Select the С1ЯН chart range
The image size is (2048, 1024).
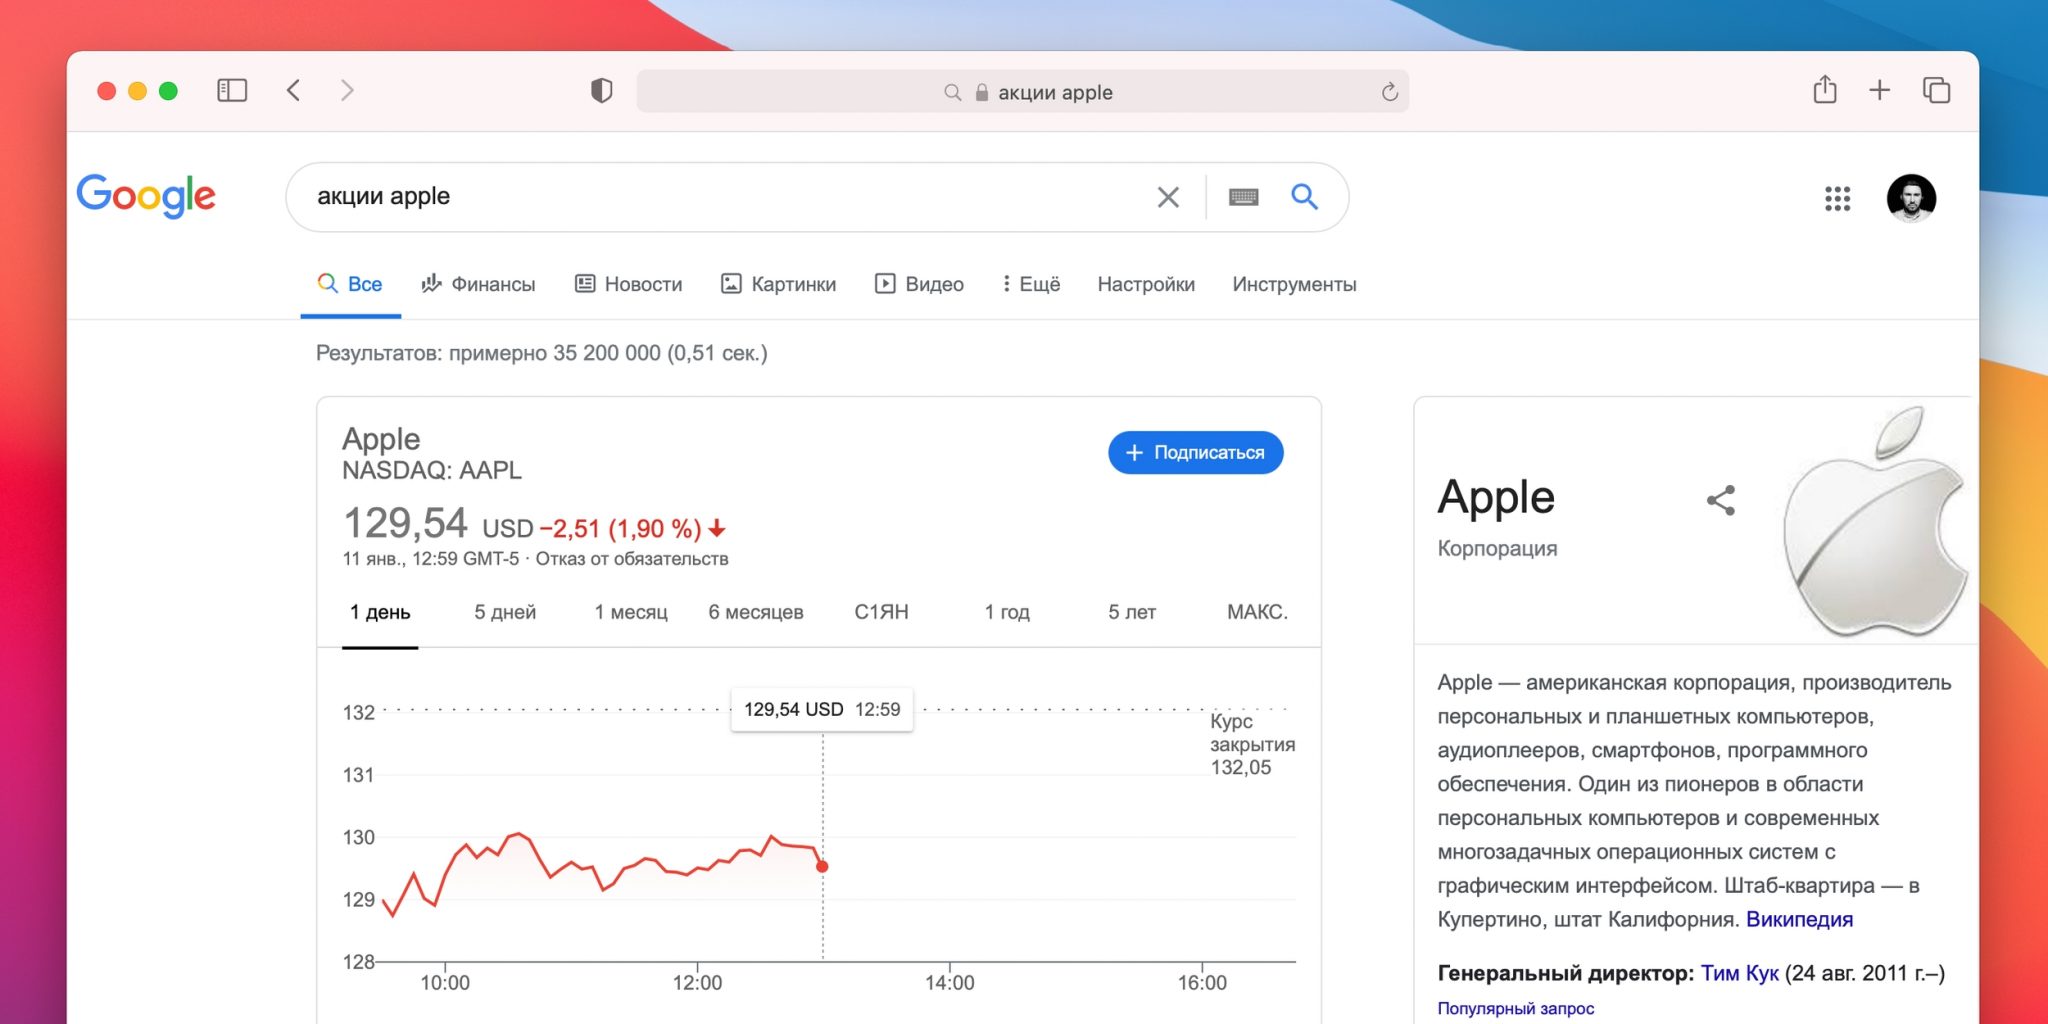click(881, 612)
